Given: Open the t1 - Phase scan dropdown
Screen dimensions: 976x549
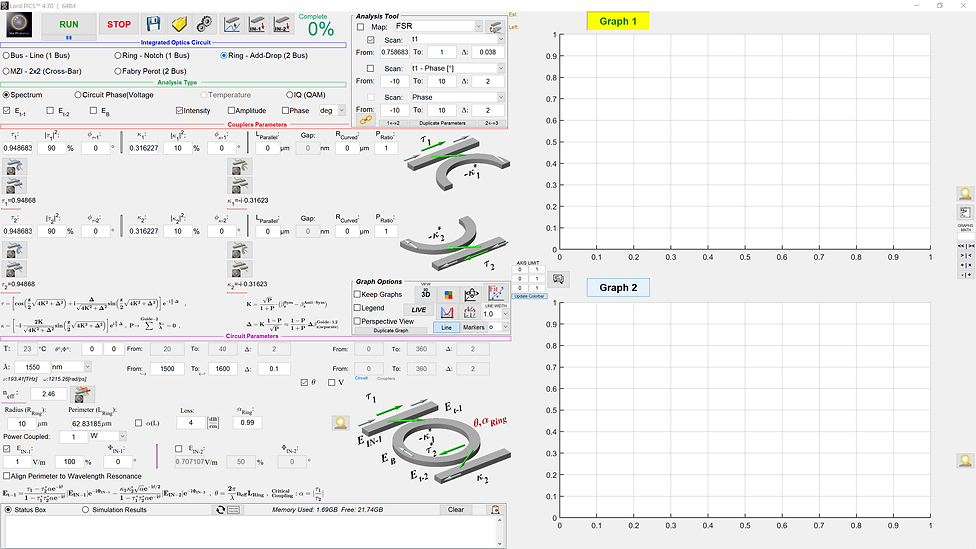Looking at the screenshot, I should (x=500, y=68).
